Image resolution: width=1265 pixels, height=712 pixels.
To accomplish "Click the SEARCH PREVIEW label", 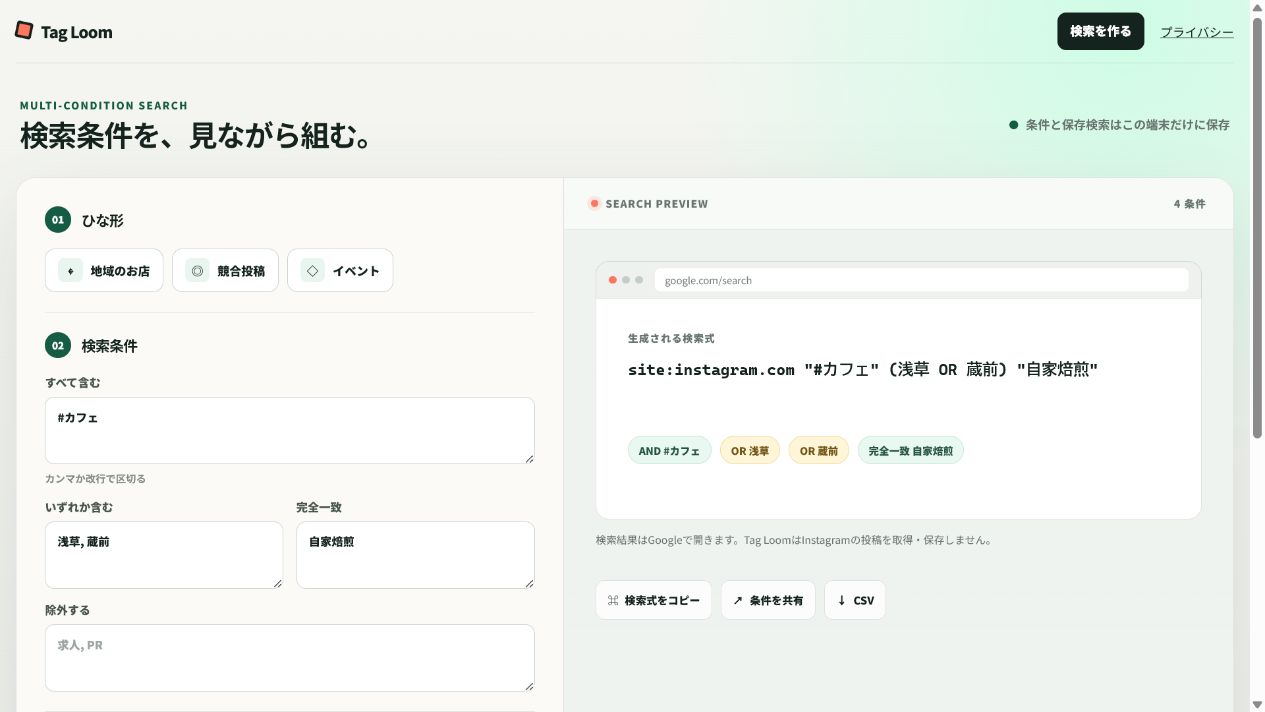I will (x=657, y=204).
